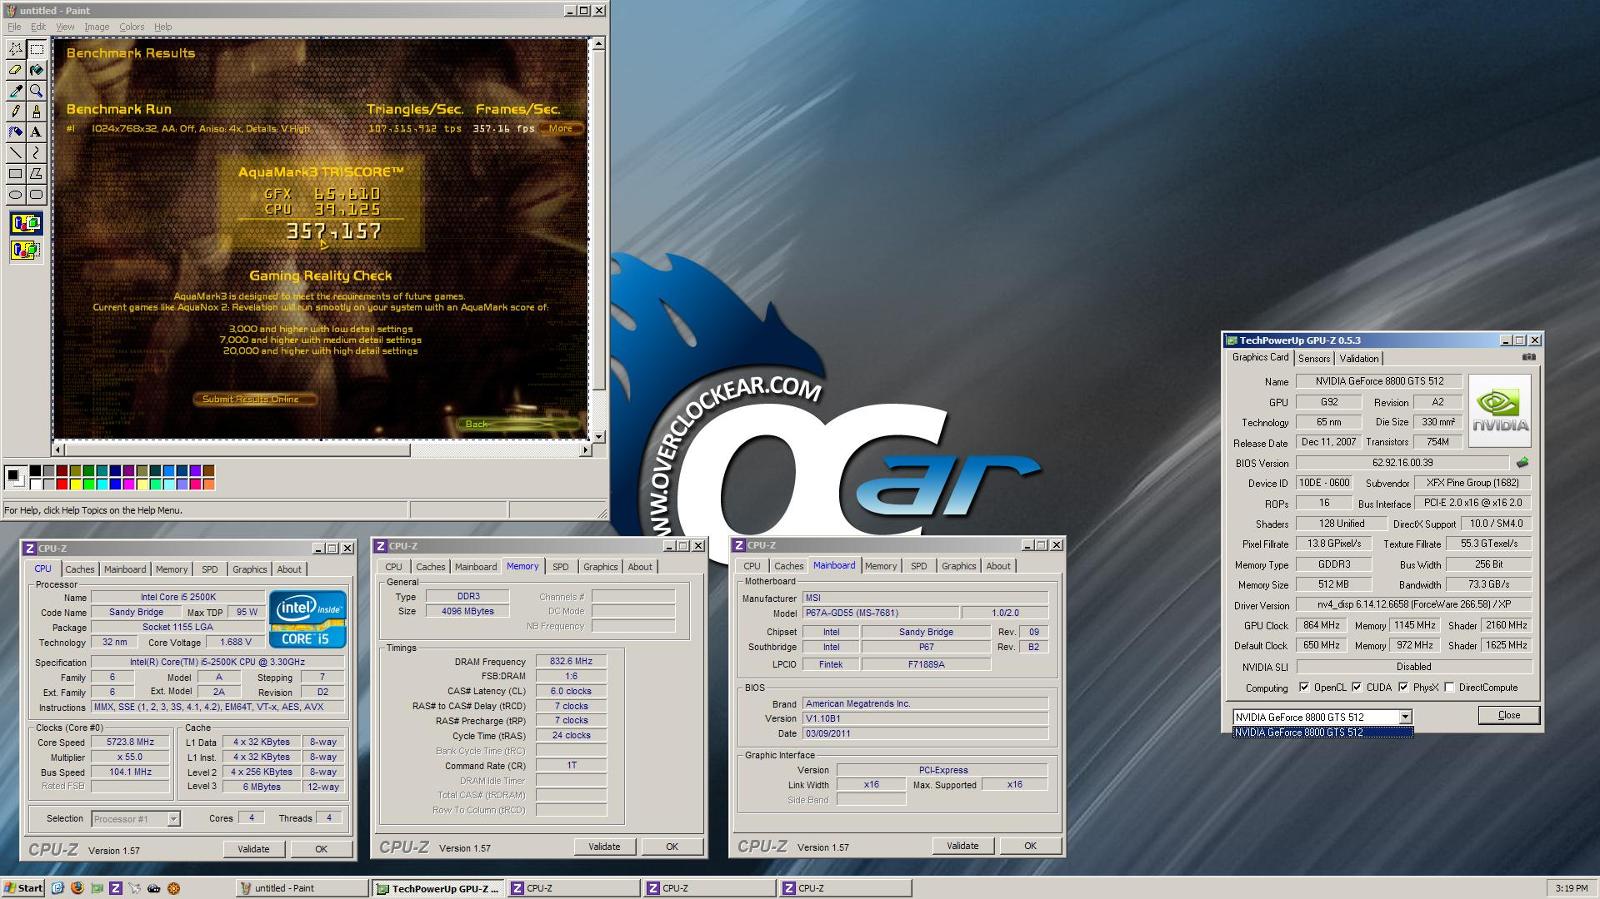Choose transparent selection mode option
Image resolution: width=1600 pixels, height=899 pixels.
point(26,250)
